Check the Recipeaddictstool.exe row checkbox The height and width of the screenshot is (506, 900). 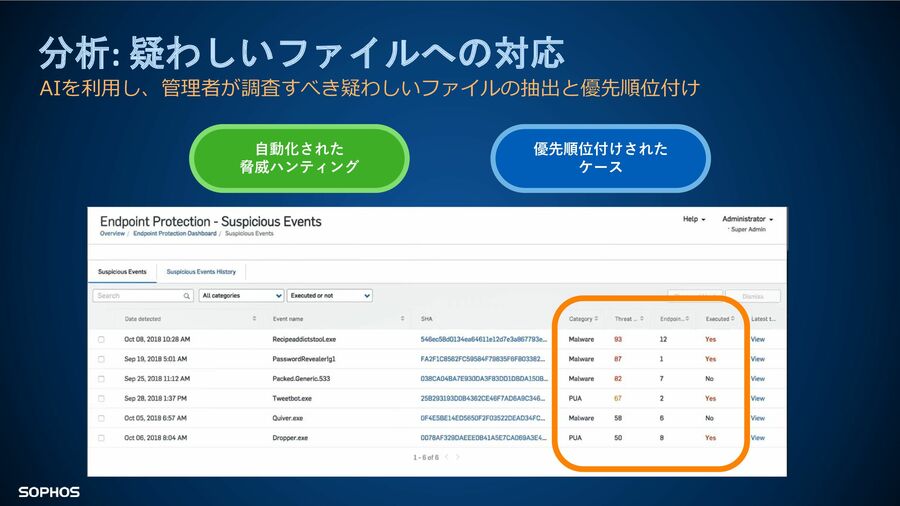101,339
